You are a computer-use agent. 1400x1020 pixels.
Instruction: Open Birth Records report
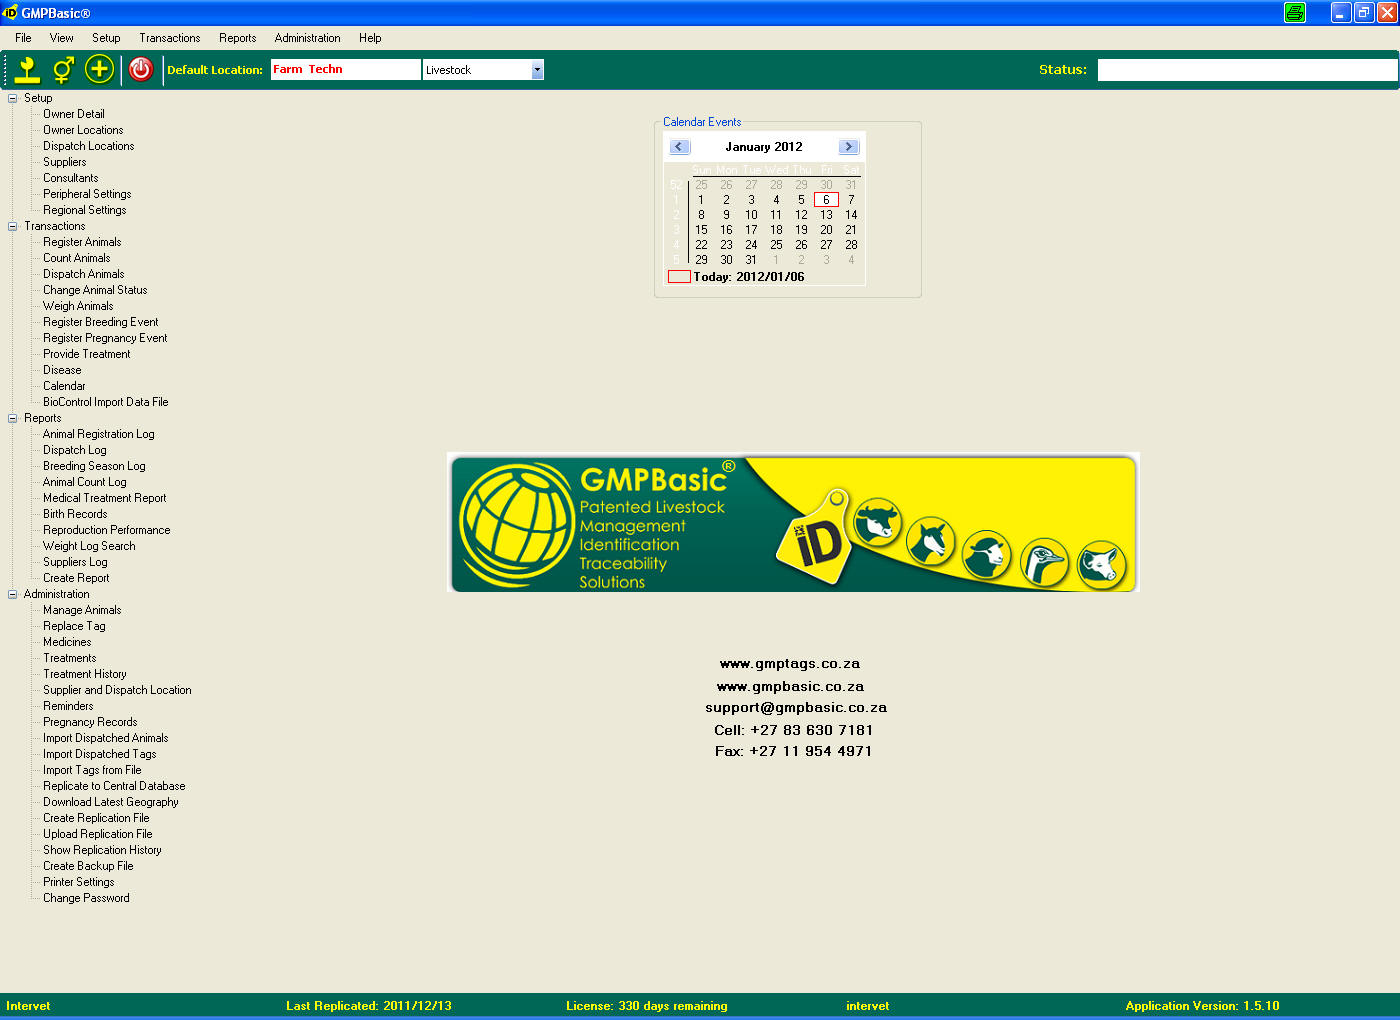click(x=75, y=514)
